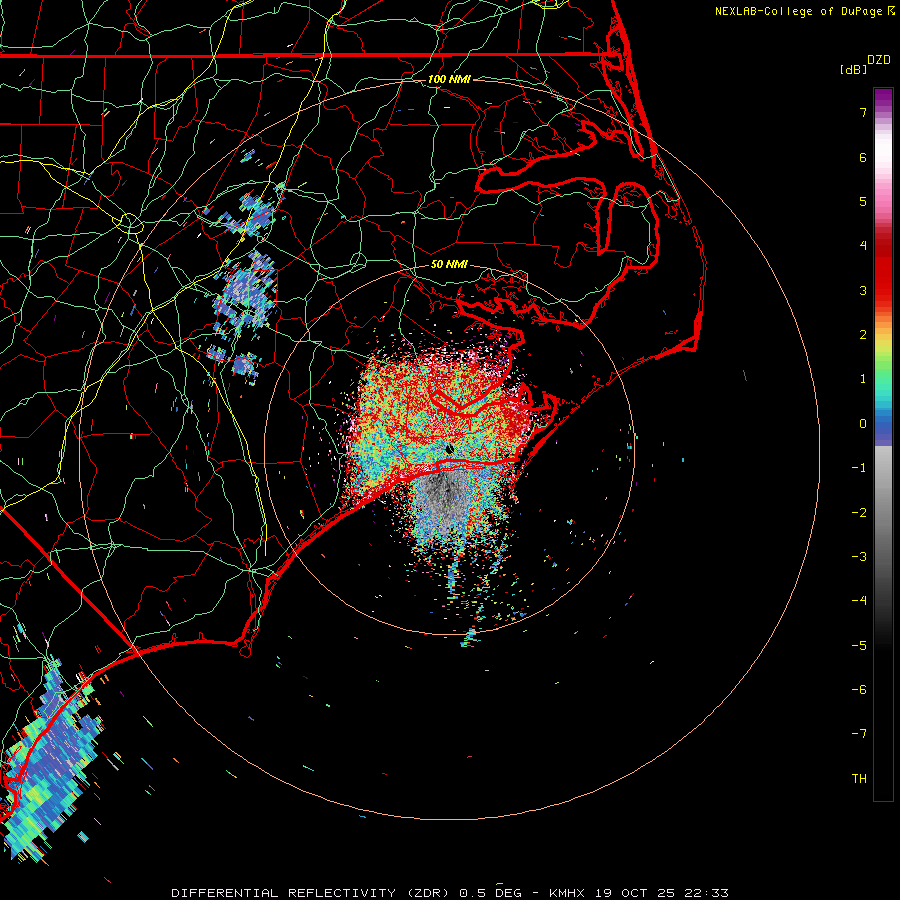This screenshot has height=900, width=900.
Task: Click the scale value -1
Action: pyautogui.click(x=859, y=468)
